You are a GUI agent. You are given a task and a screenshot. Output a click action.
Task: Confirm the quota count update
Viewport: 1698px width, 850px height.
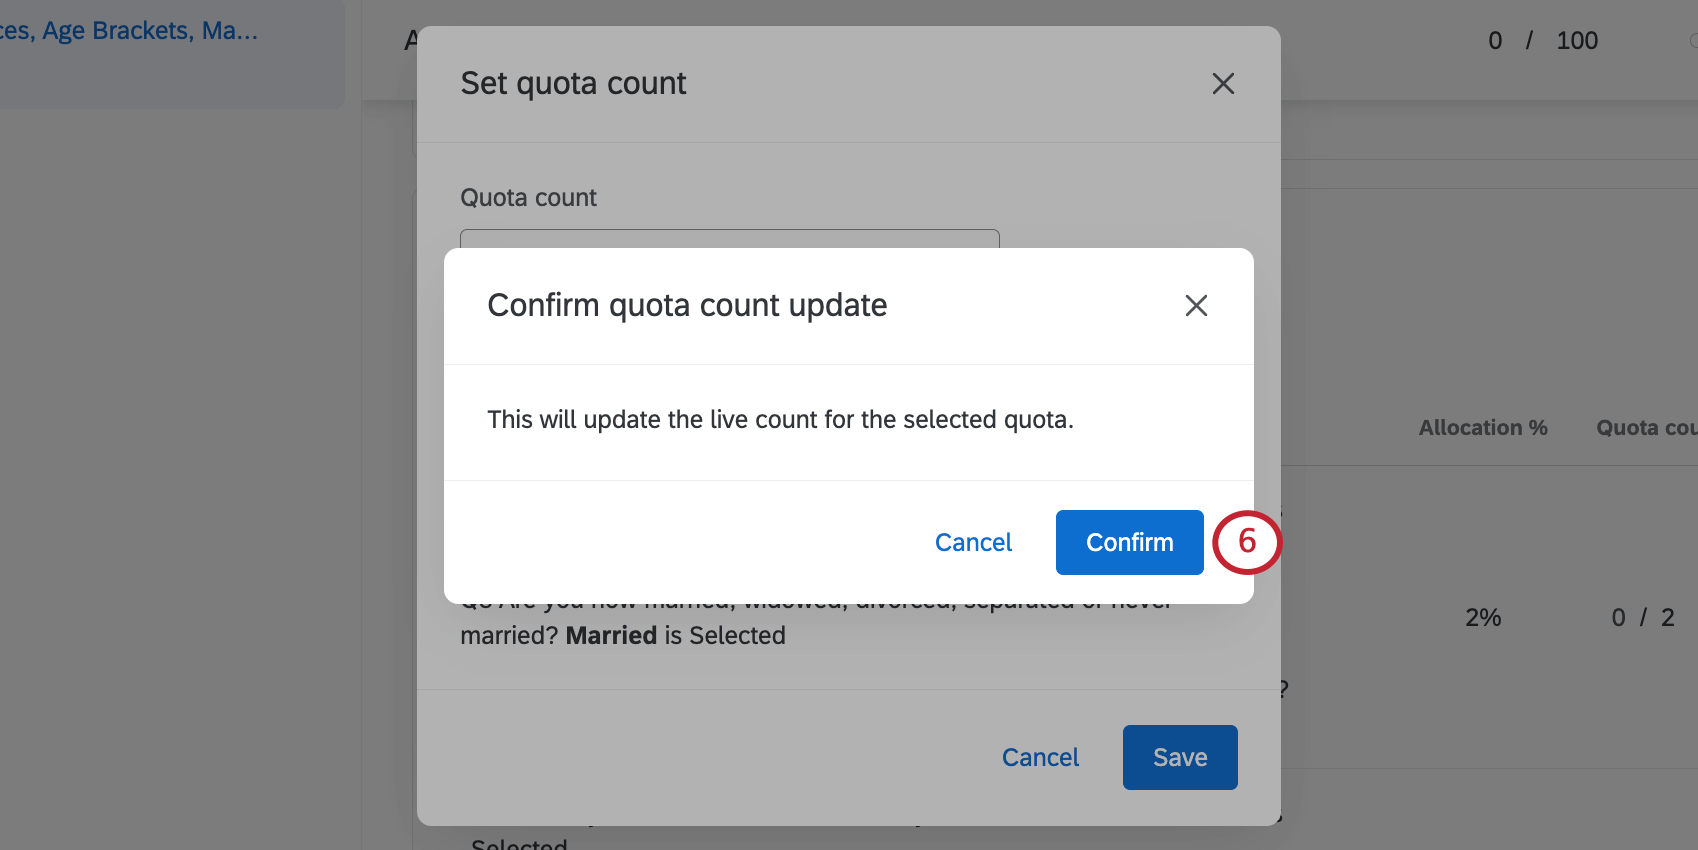[1129, 542]
